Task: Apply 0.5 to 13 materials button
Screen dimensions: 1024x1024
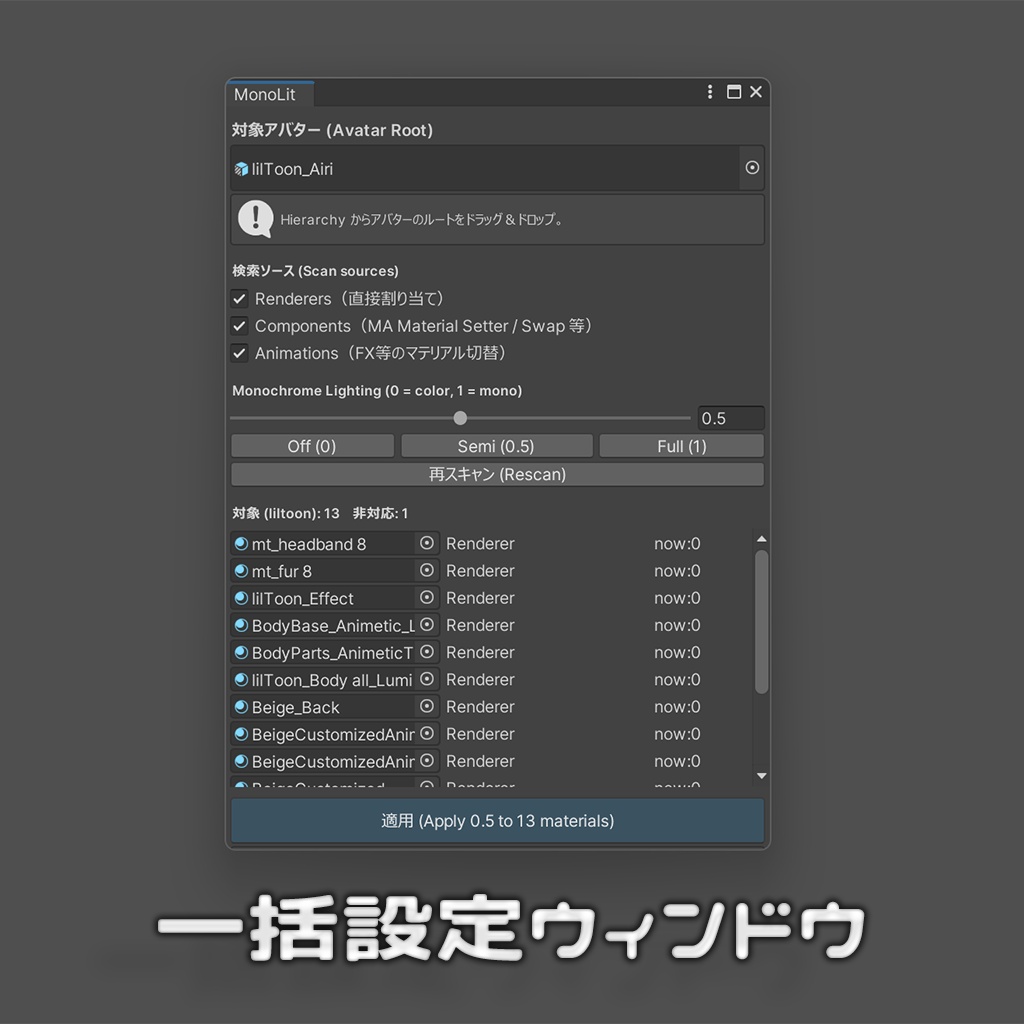Action: click(497, 821)
